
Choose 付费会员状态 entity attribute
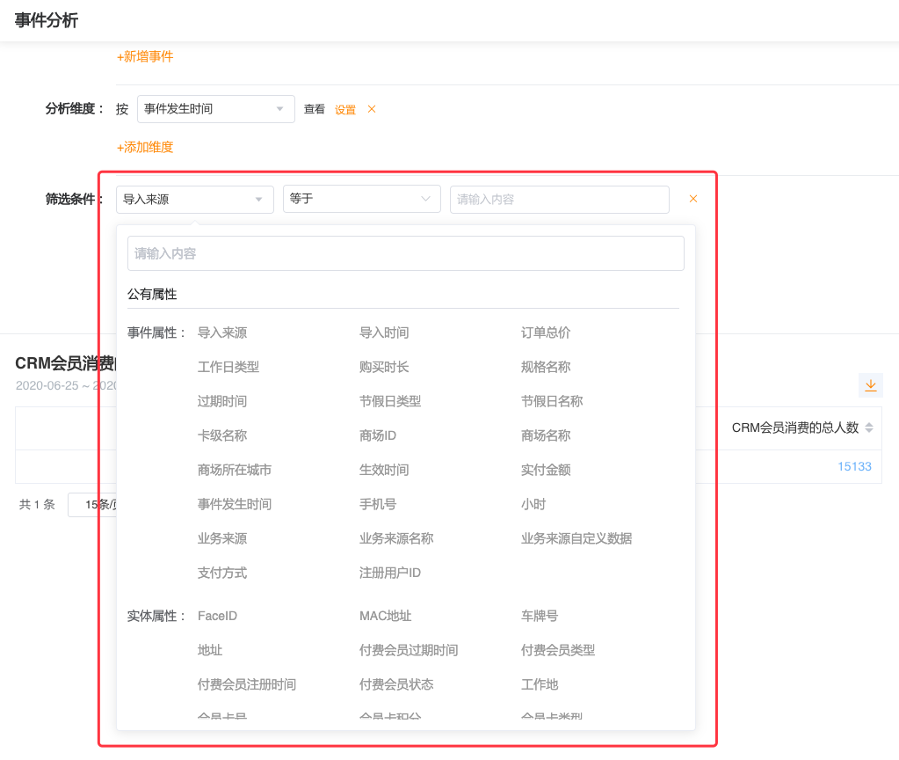(x=396, y=685)
